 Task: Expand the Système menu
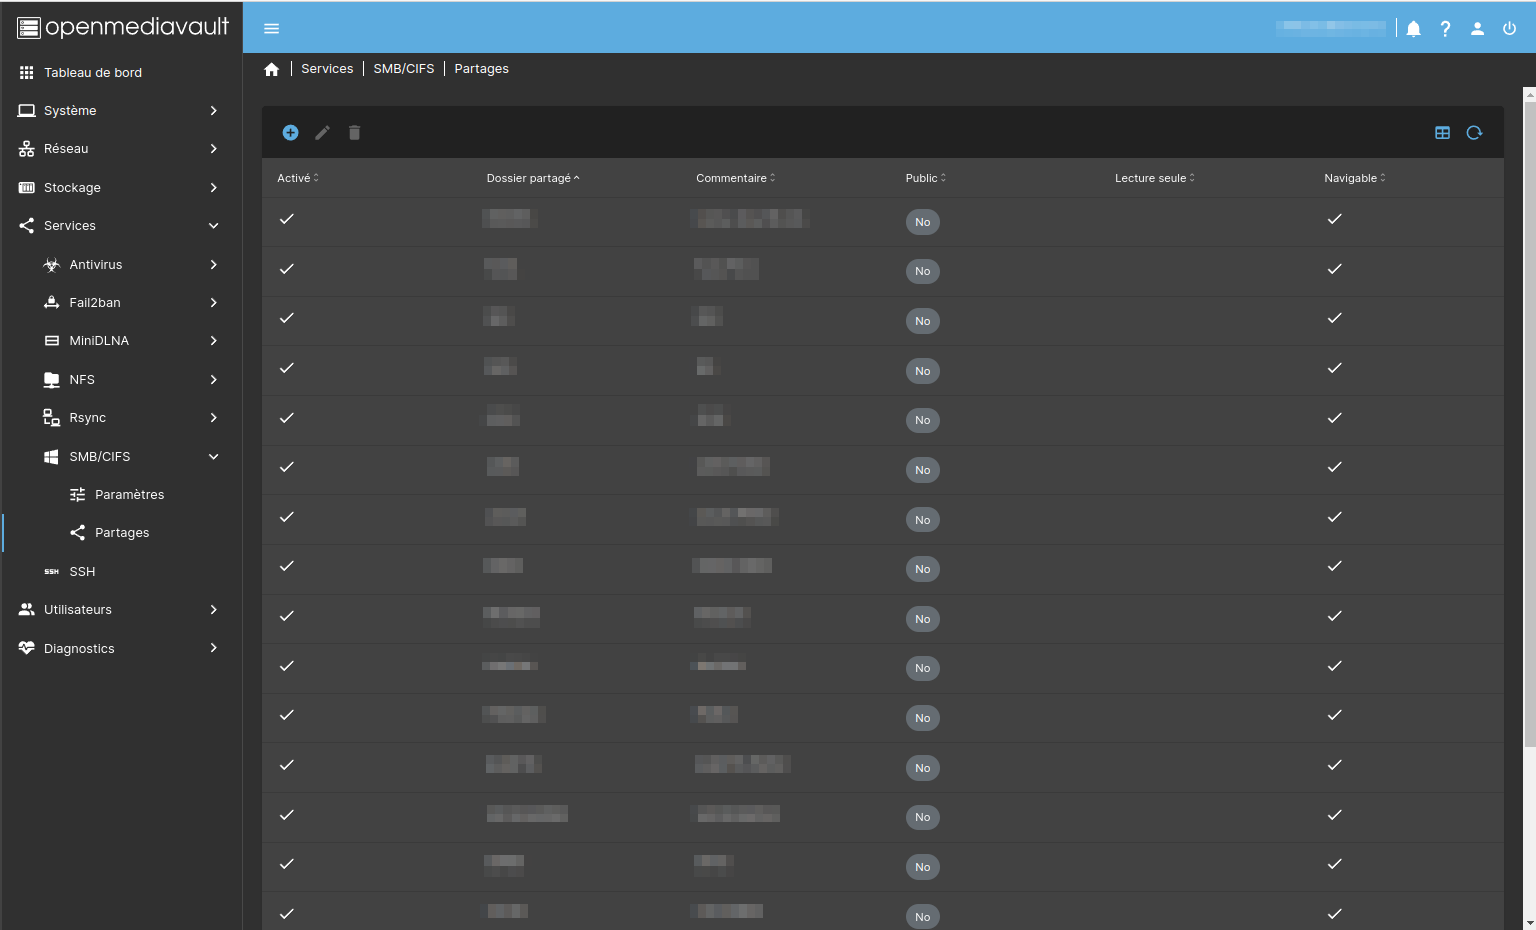point(120,111)
